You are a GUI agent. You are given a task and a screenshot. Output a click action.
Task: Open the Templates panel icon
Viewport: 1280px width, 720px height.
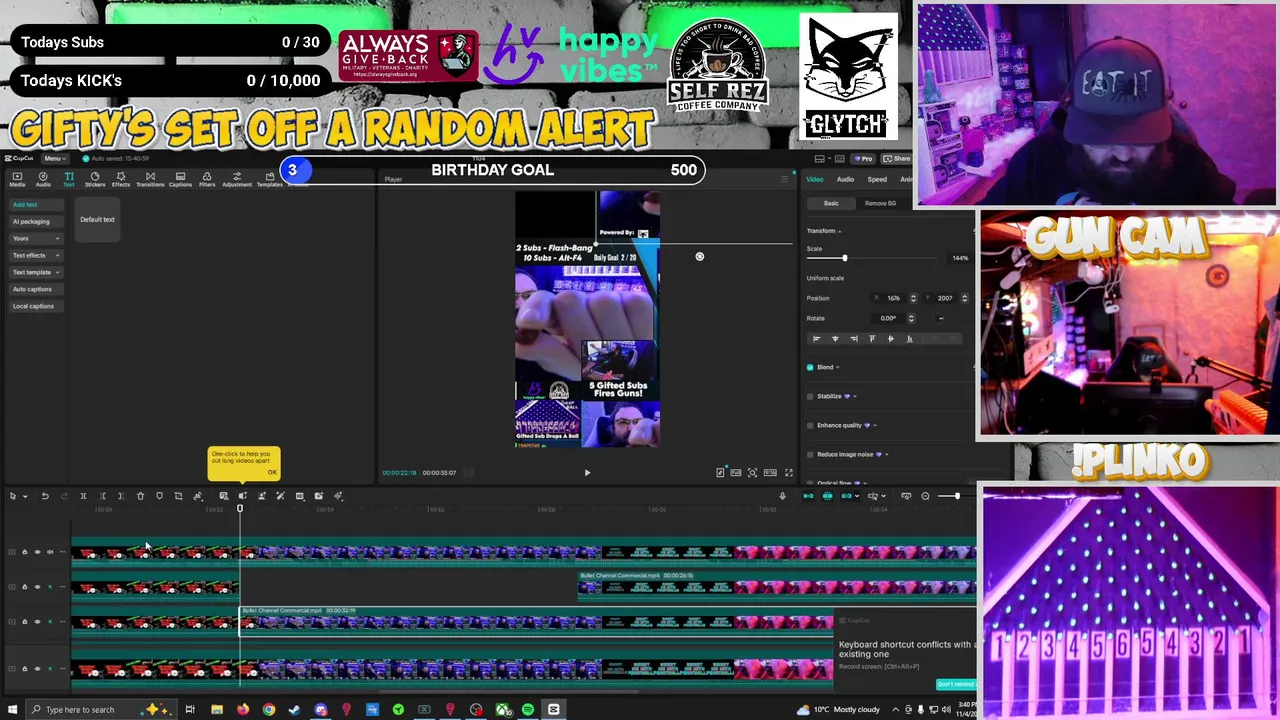coord(269,179)
